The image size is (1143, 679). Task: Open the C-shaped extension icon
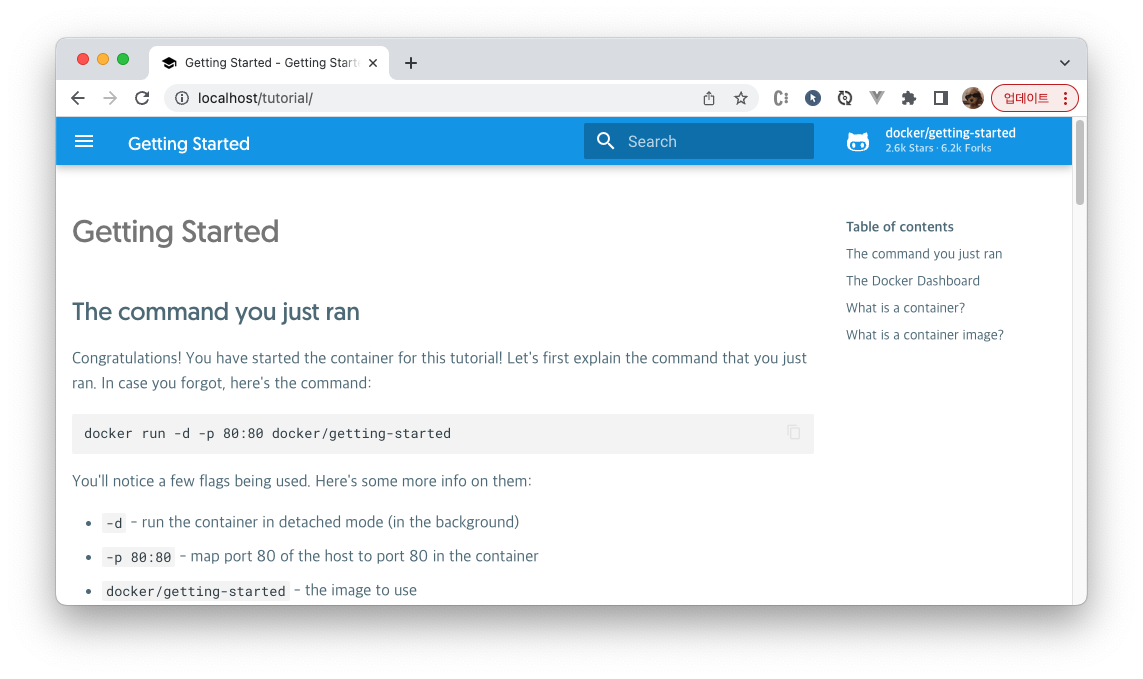pyautogui.click(x=781, y=98)
